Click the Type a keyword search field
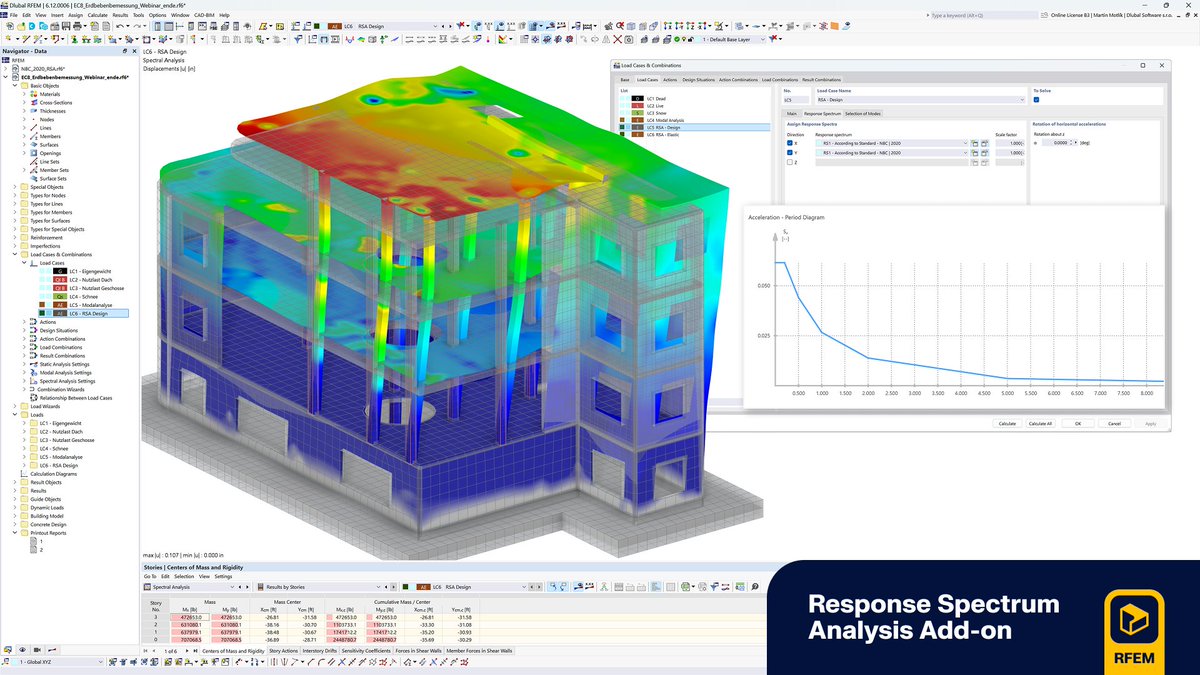 click(983, 15)
